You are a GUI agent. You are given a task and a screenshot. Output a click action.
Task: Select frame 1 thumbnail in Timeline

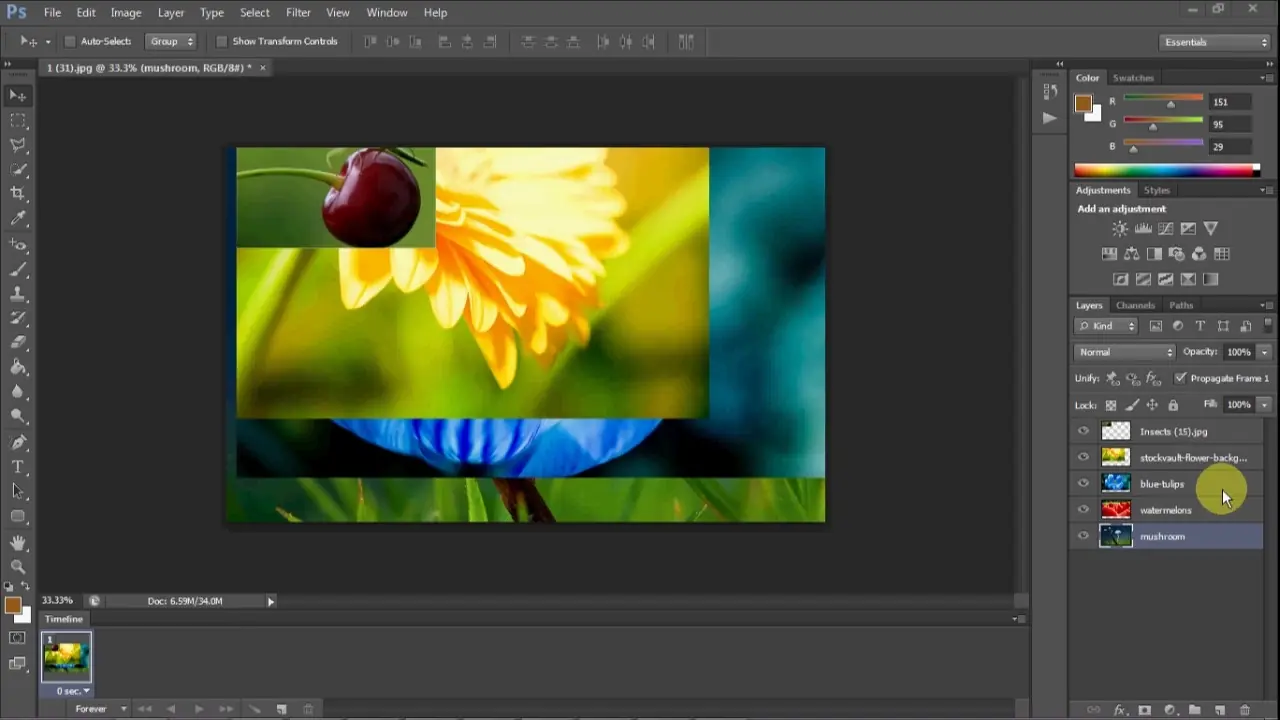coord(66,658)
